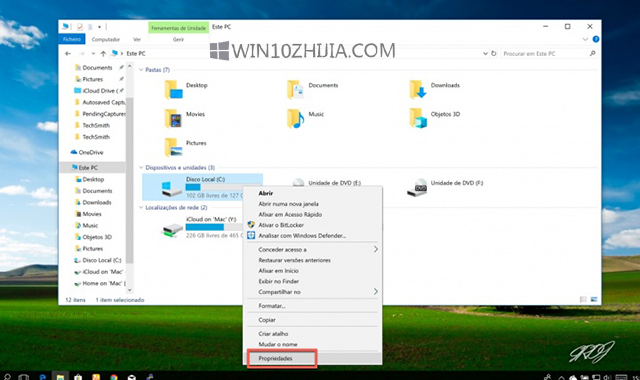Image resolution: width=640 pixels, height=380 pixels.
Task: Open the recent locations dropdown arrow
Action: coord(93,53)
